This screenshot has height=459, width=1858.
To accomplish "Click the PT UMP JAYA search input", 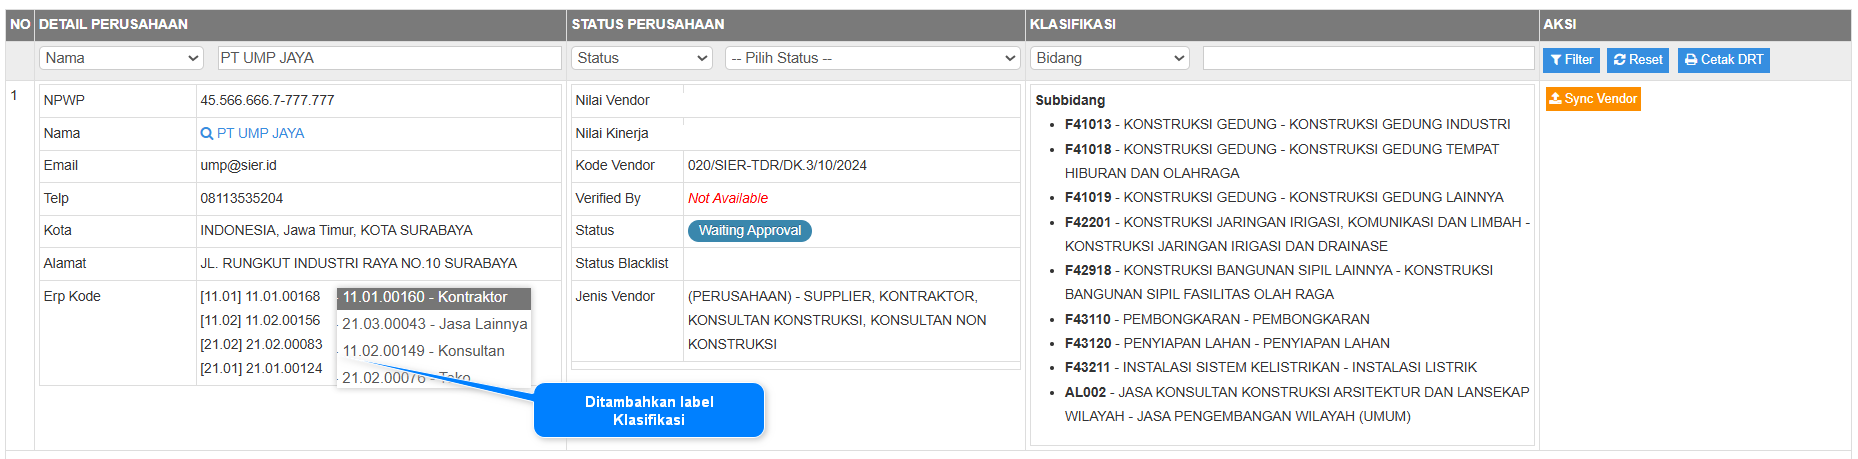I will (x=389, y=58).
